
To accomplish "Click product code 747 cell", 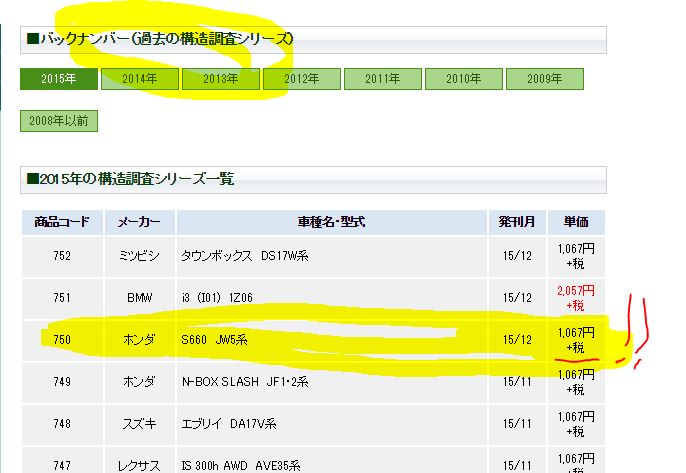I will click(62, 460).
